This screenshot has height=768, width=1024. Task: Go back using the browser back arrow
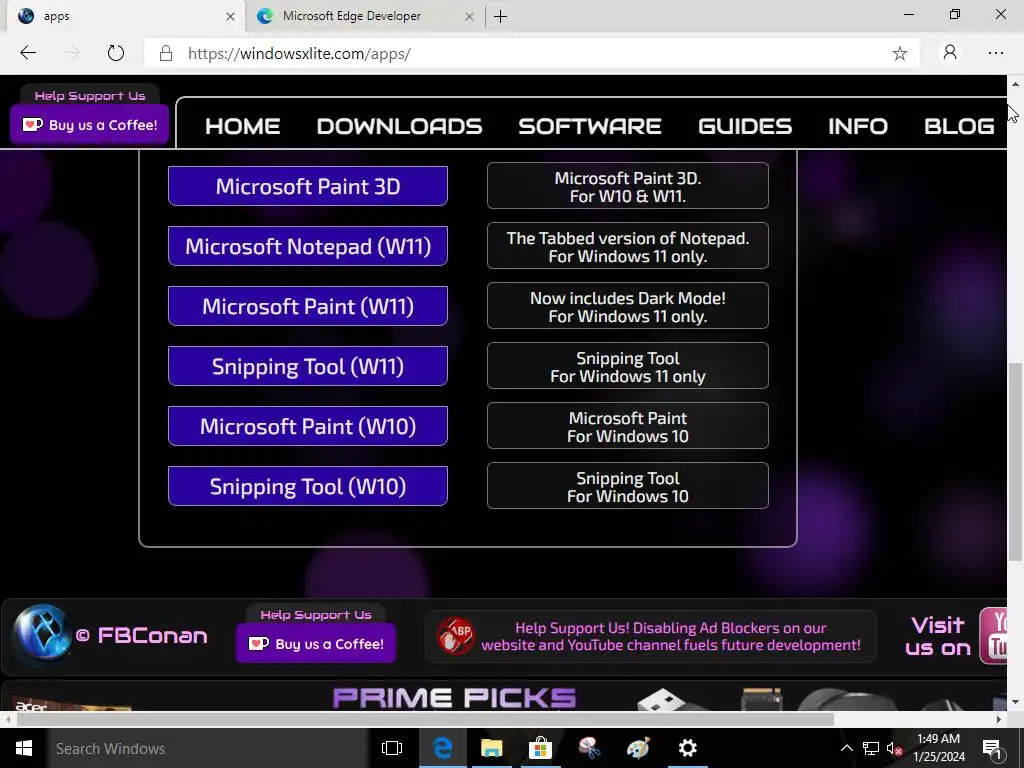pyautogui.click(x=28, y=53)
